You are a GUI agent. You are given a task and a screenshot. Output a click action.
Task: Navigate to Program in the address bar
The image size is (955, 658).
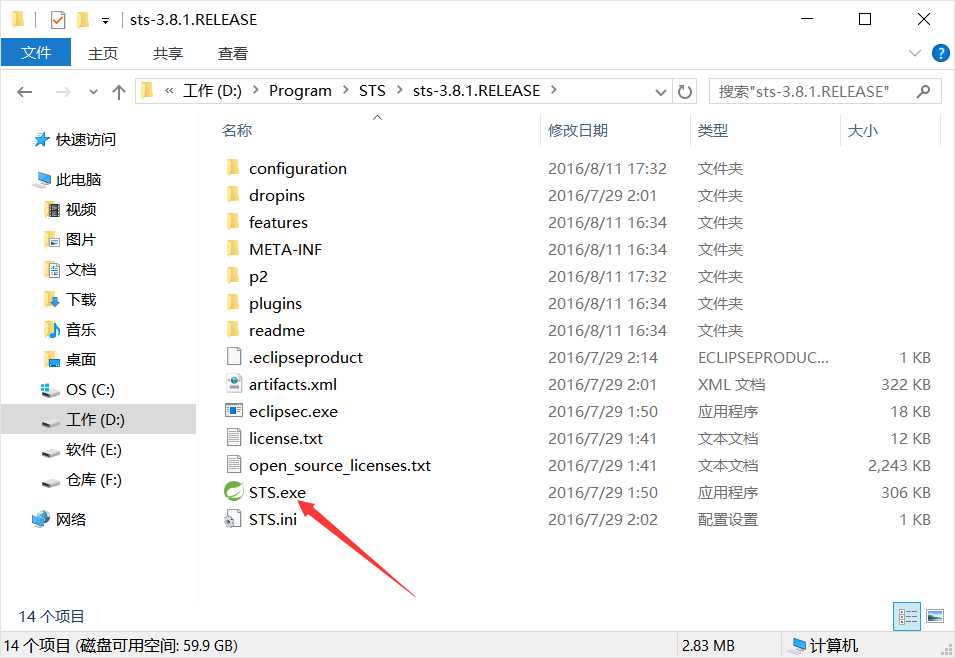300,91
